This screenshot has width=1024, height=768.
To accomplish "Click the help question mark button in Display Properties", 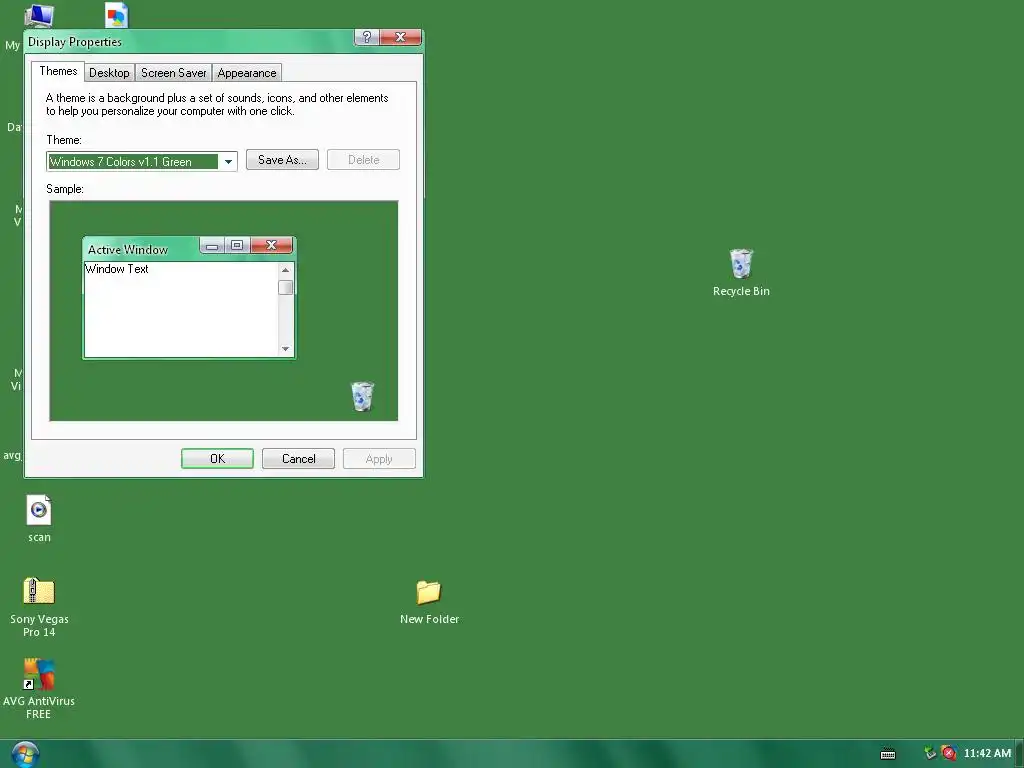I will (366, 37).
